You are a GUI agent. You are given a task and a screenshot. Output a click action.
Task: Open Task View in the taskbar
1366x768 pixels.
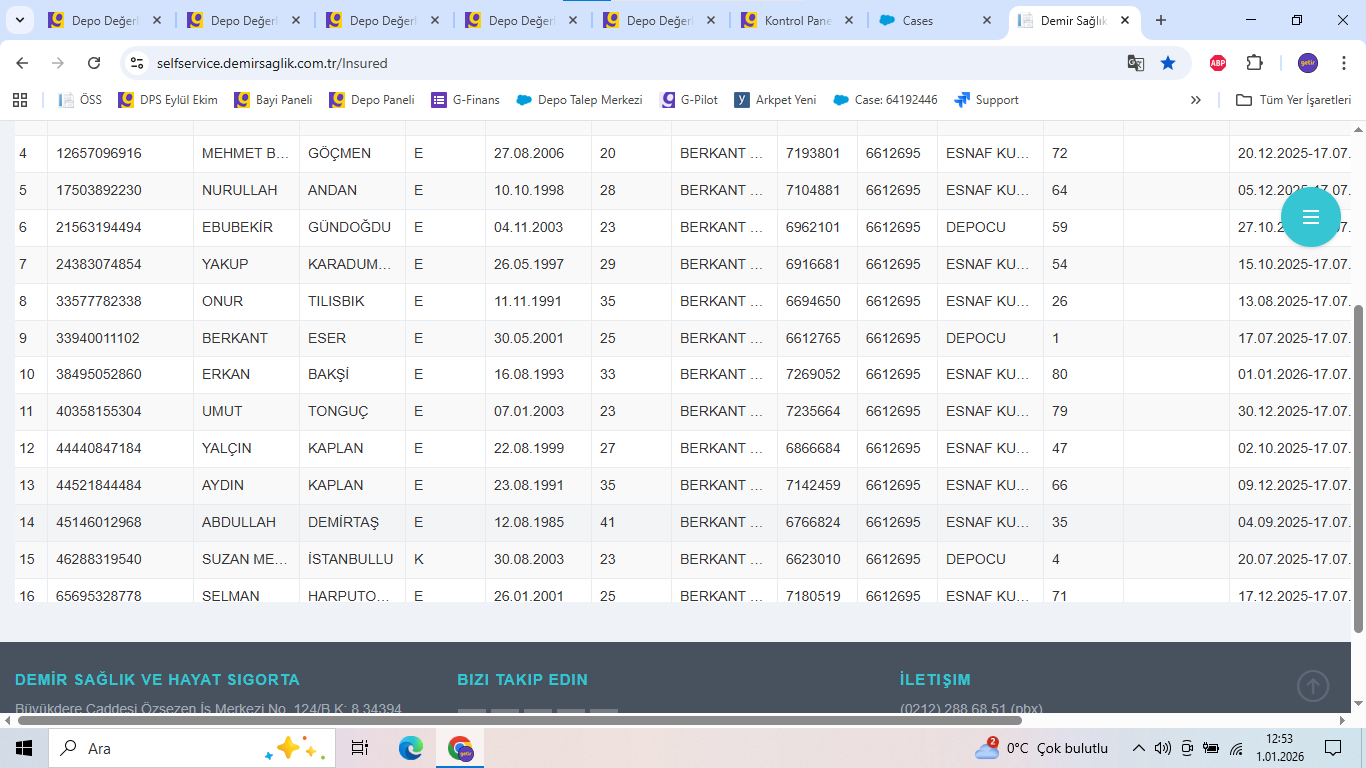coord(360,748)
